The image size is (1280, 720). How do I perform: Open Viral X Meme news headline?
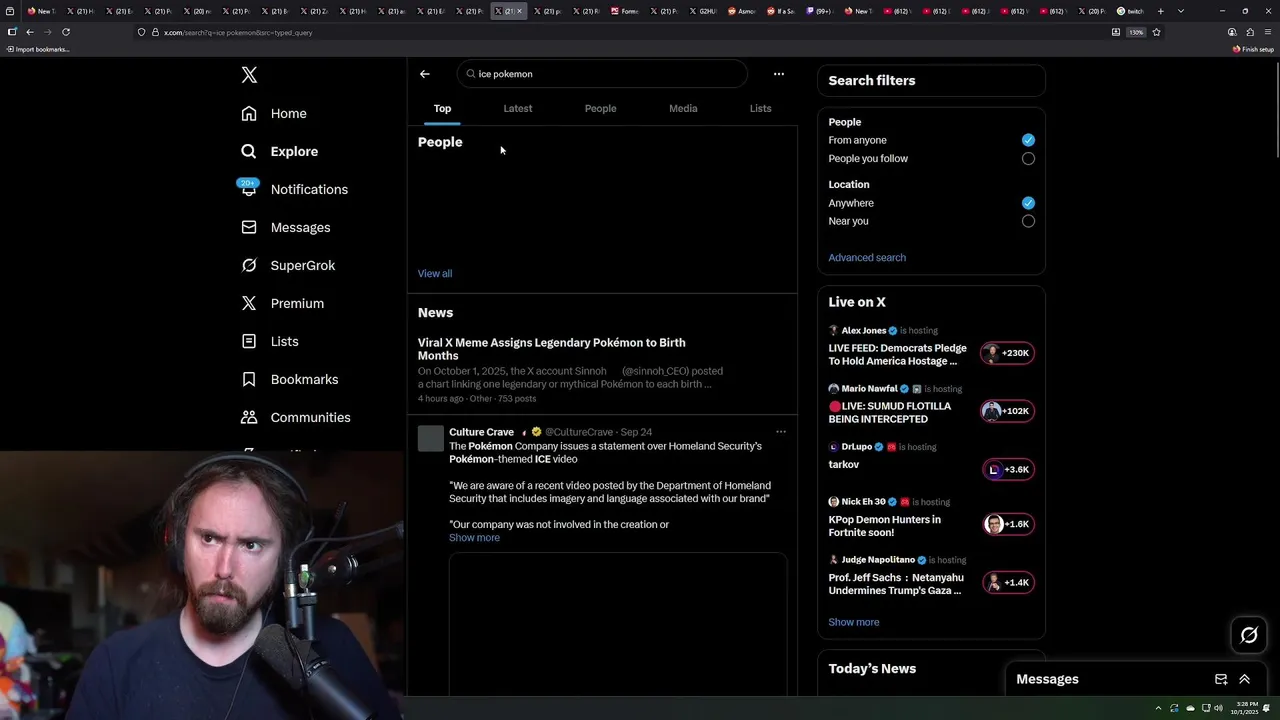(x=551, y=349)
